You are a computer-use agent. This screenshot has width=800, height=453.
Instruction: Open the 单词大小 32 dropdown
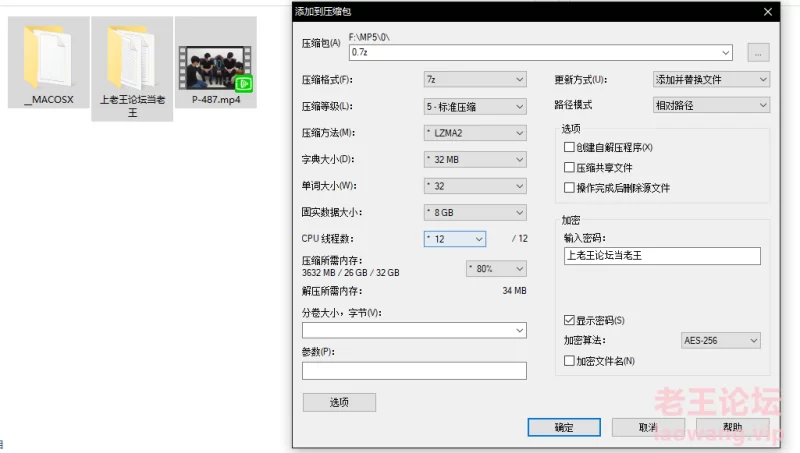(475, 186)
